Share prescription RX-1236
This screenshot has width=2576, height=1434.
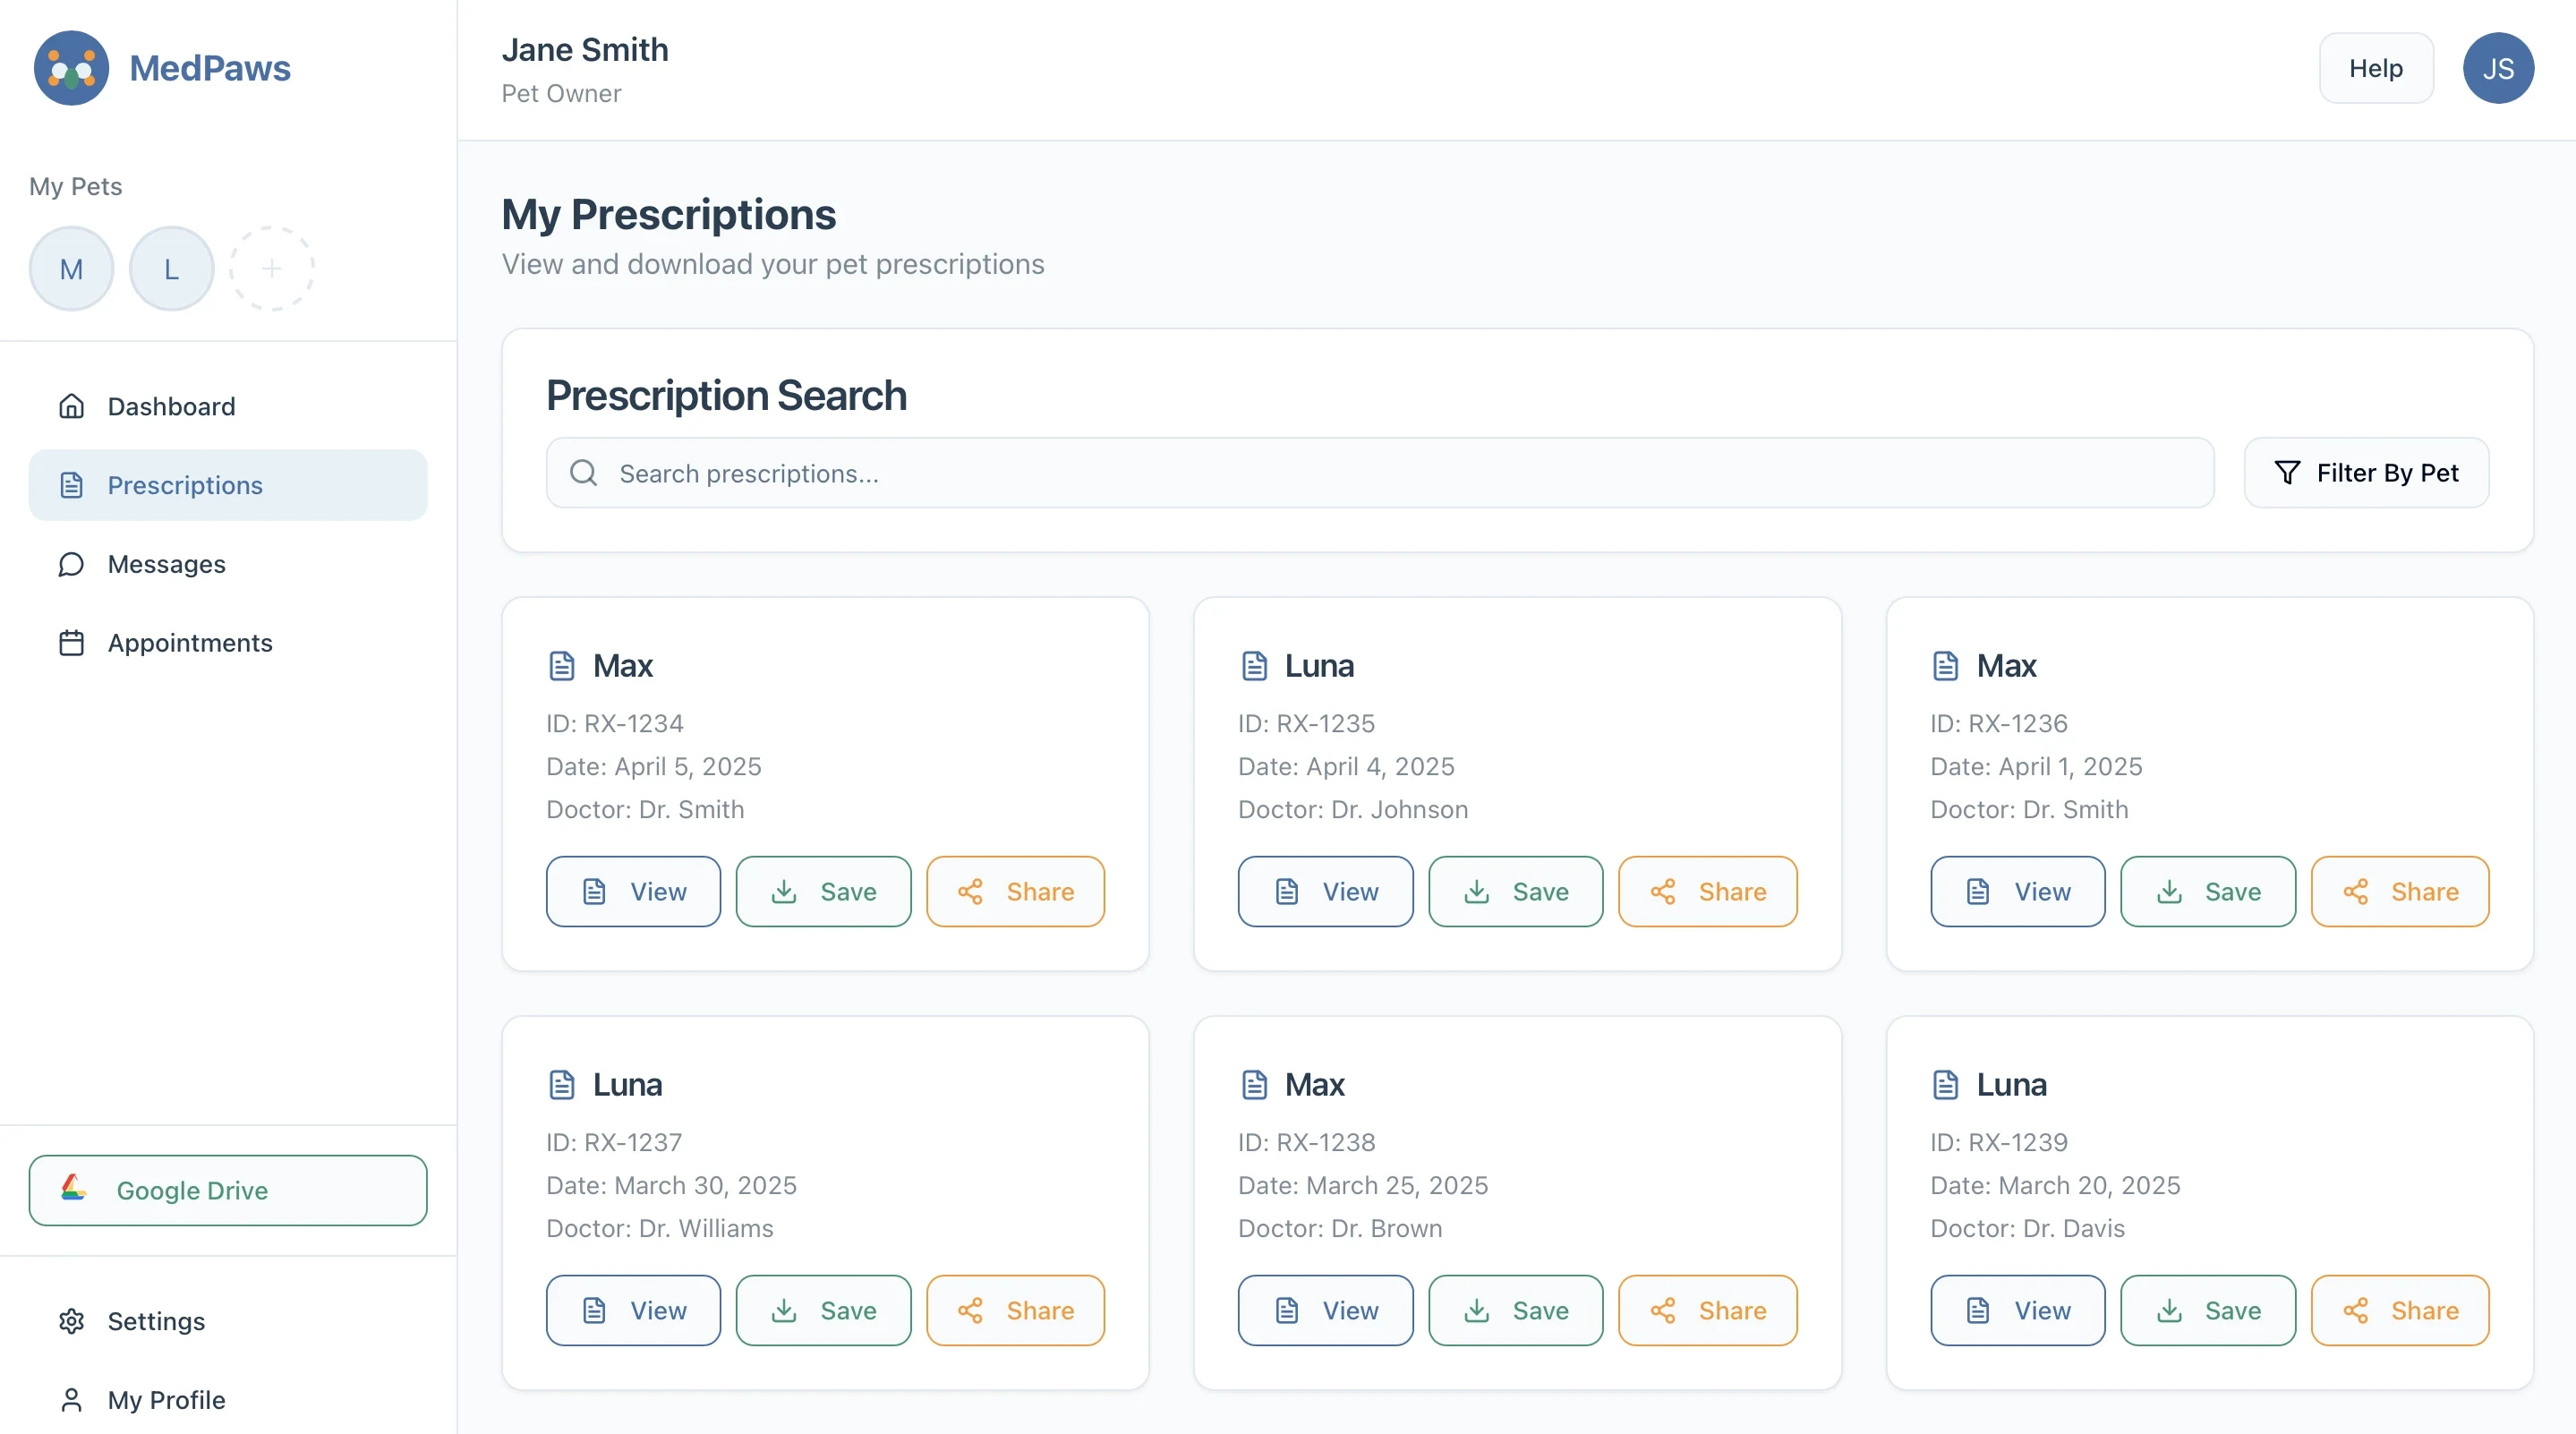tap(2400, 891)
